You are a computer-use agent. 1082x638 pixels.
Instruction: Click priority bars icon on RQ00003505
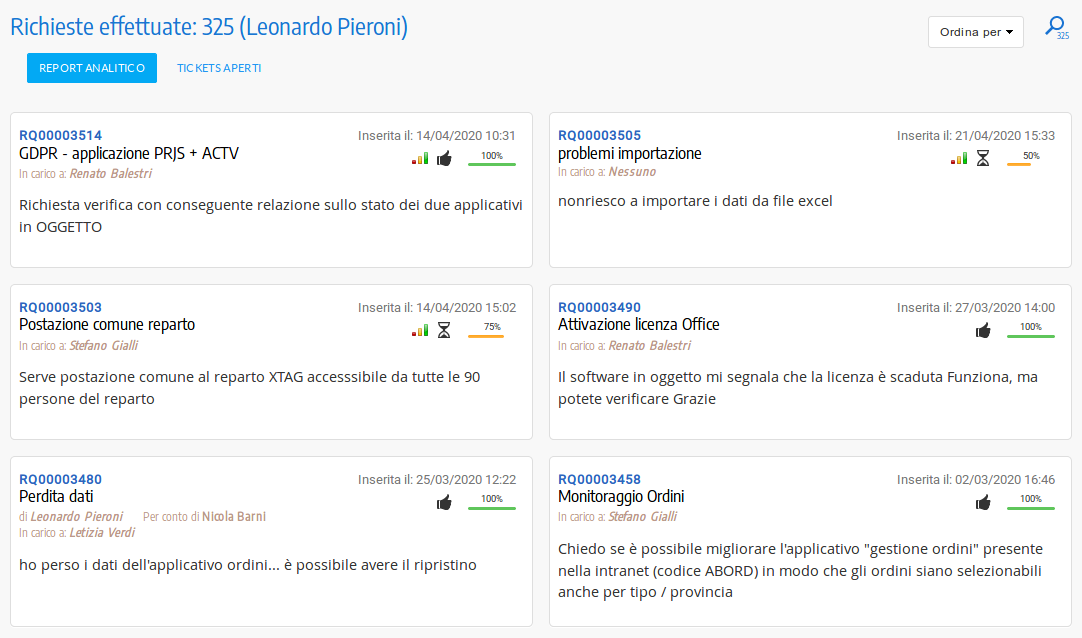pyautogui.click(x=959, y=158)
